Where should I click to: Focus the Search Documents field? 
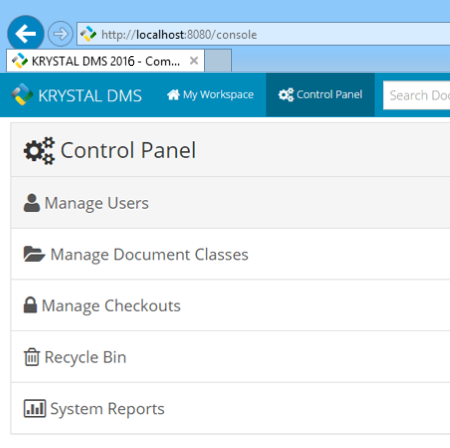[417, 95]
